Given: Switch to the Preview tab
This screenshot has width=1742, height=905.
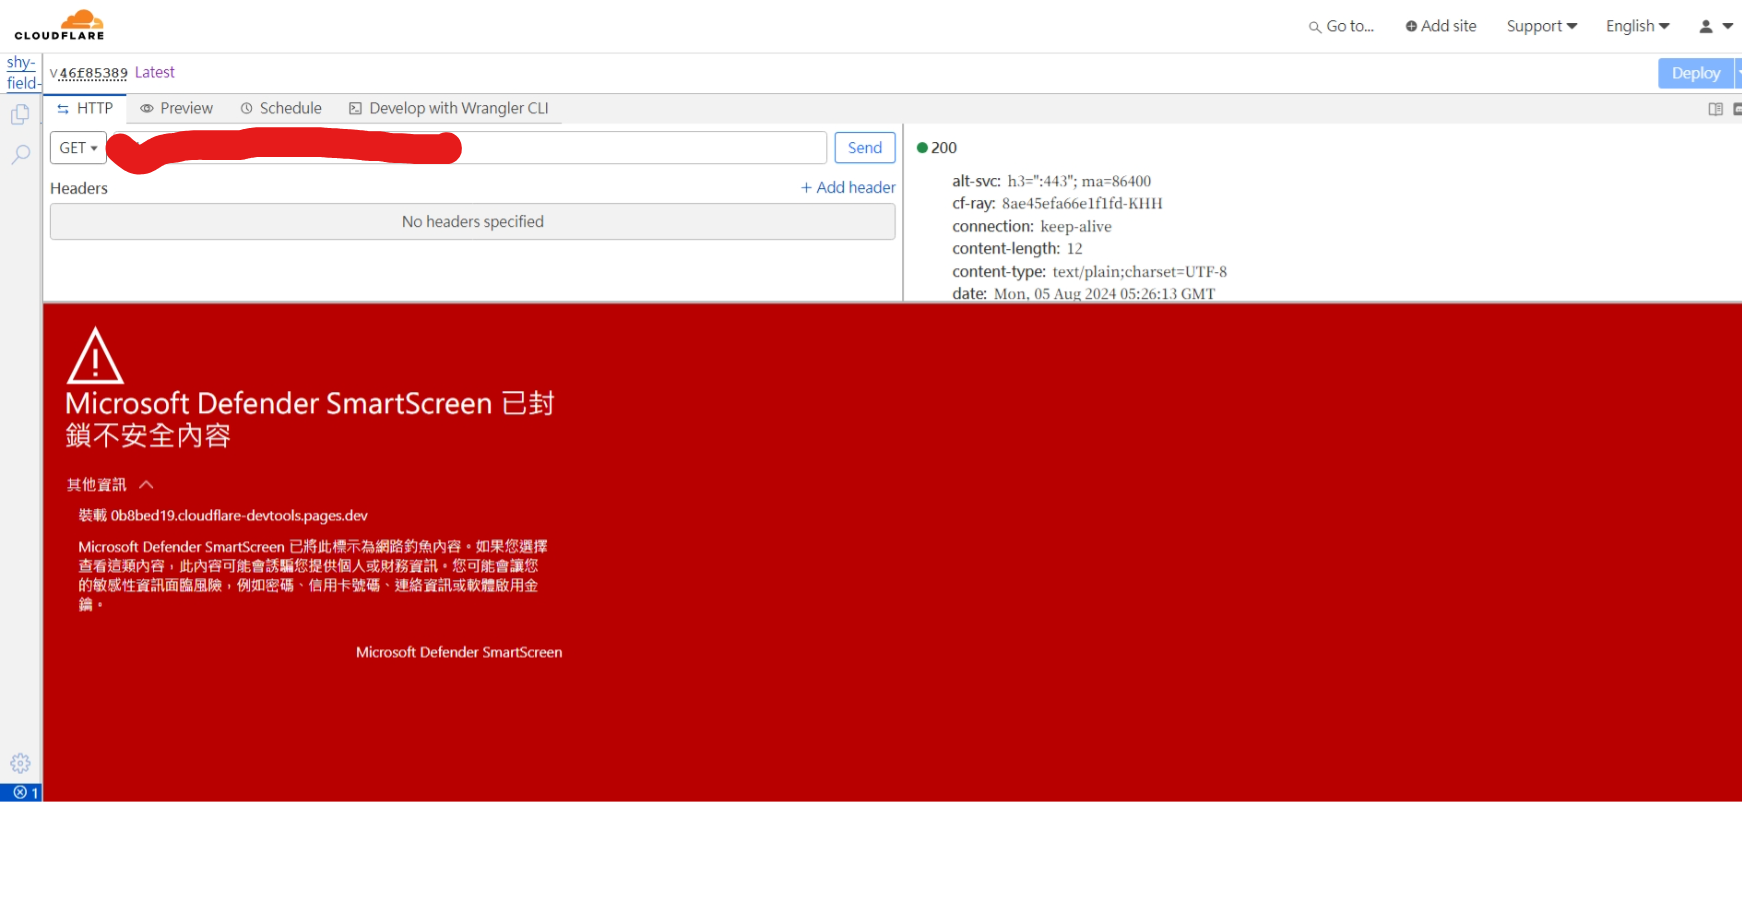Looking at the screenshot, I should pos(177,108).
